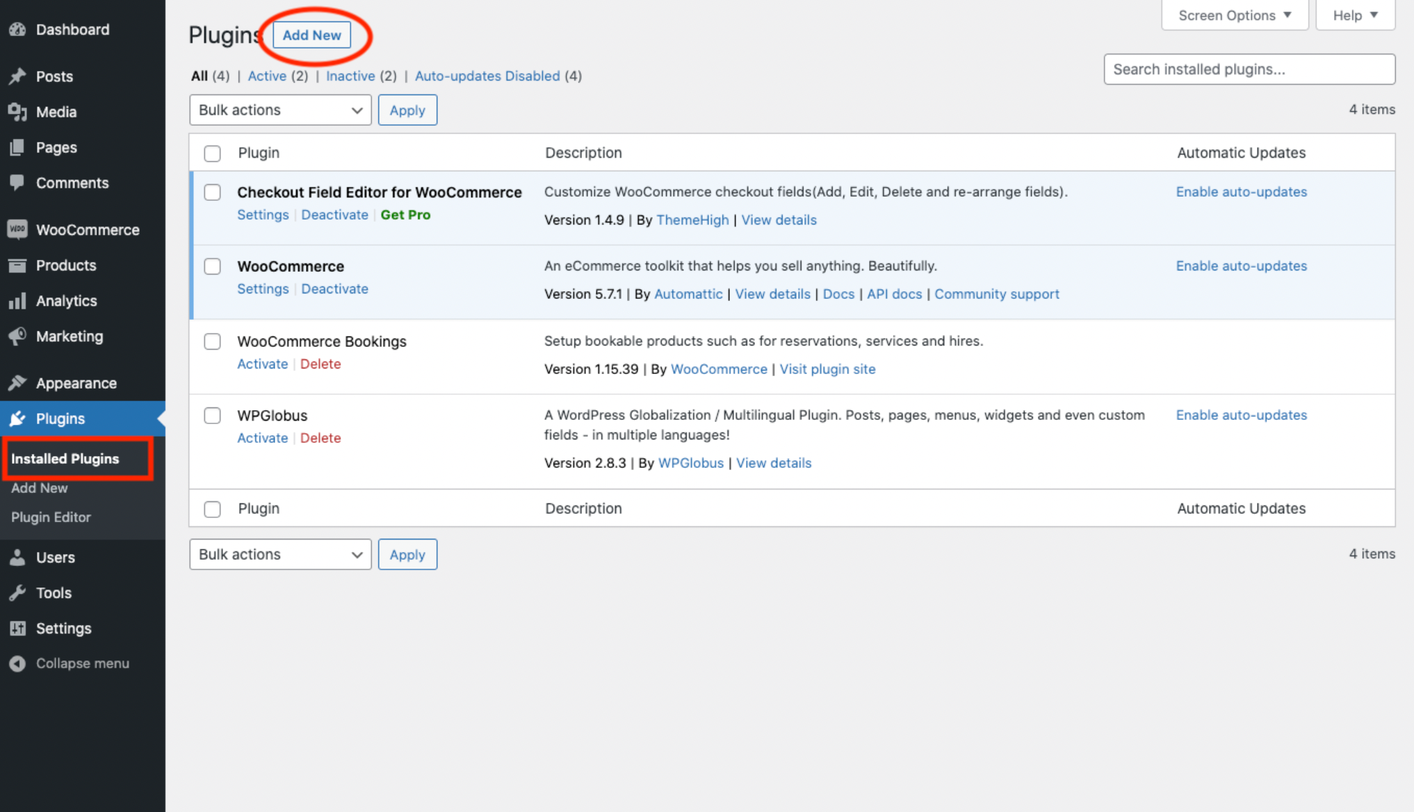Check the WooCommerce plugin row checkbox
This screenshot has height=812, width=1414.
coord(212,266)
